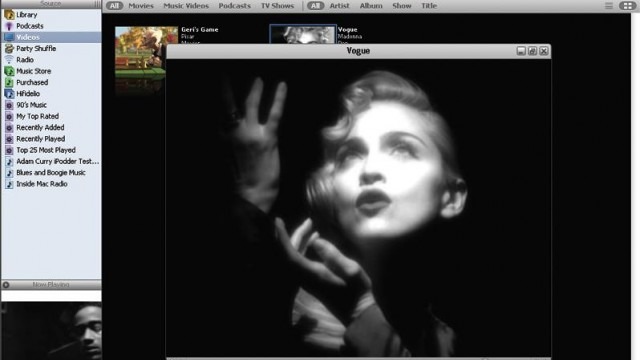Click Recently Played smart playlist icon

click(x=9, y=139)
